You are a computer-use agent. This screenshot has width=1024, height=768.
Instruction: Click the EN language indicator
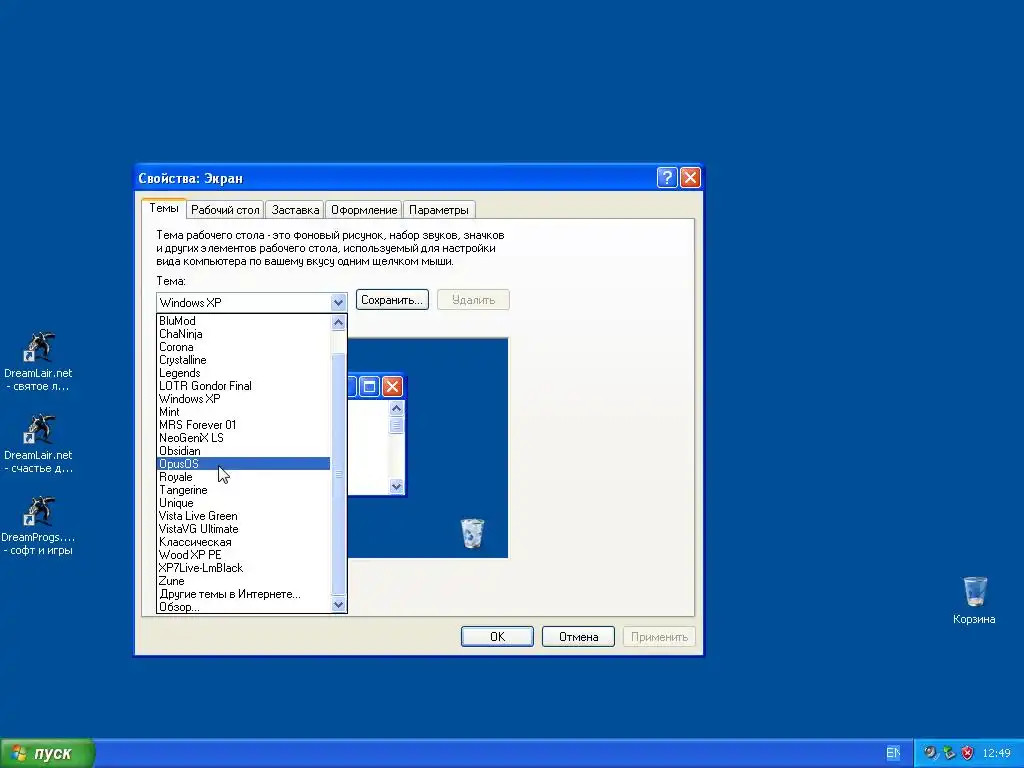tap(893, 753)
